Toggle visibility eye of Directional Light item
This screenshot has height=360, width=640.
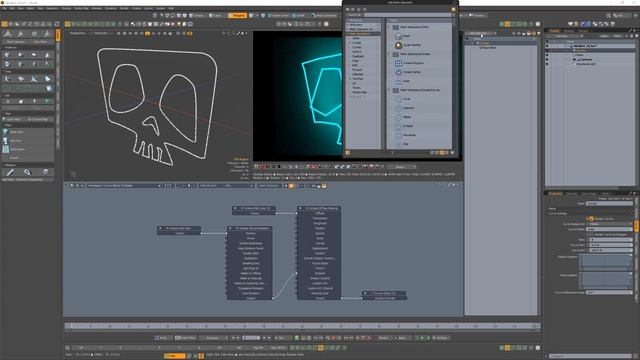pos(547,64)
